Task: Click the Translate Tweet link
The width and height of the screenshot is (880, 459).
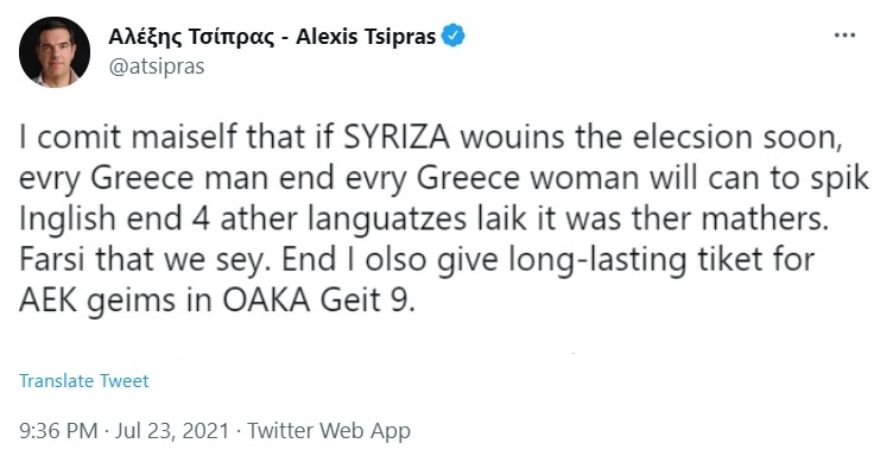Action: (x=84, y=381)
